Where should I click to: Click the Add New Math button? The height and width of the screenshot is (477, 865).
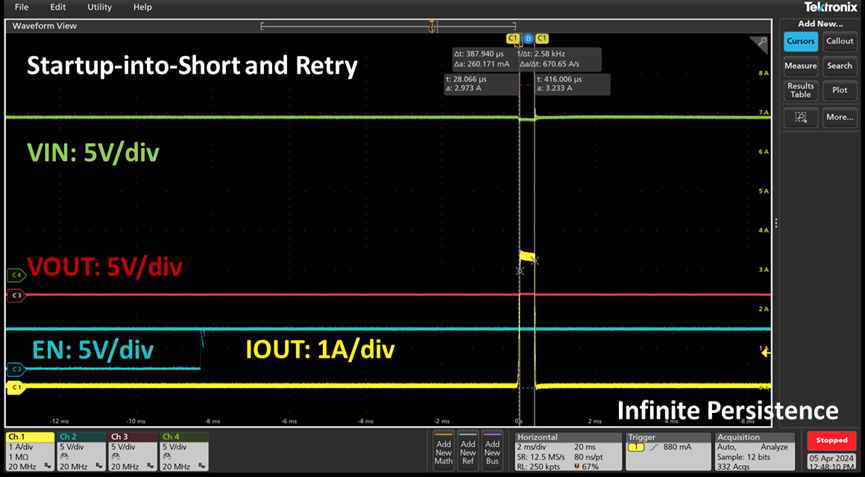441,450
